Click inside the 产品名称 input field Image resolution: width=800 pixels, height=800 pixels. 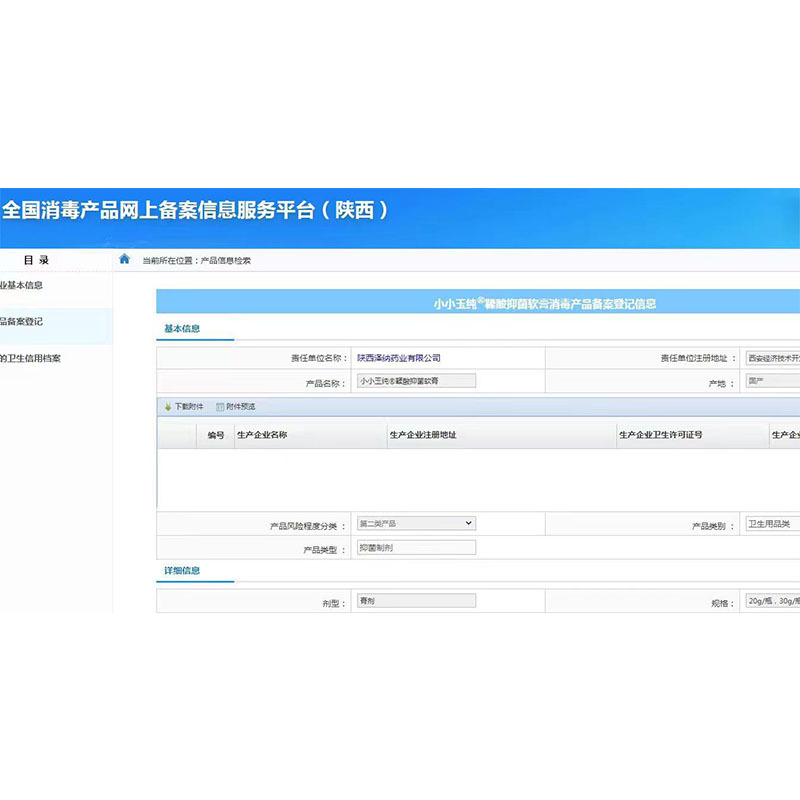pyautogui.click(x=416, y=380)
